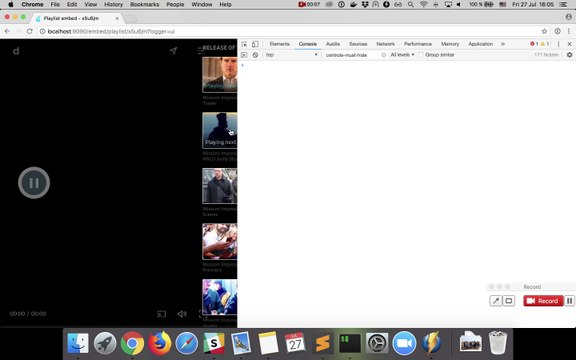
Task: Expand the hidden DevTools tabs chevron
Action: pos(503,44)
